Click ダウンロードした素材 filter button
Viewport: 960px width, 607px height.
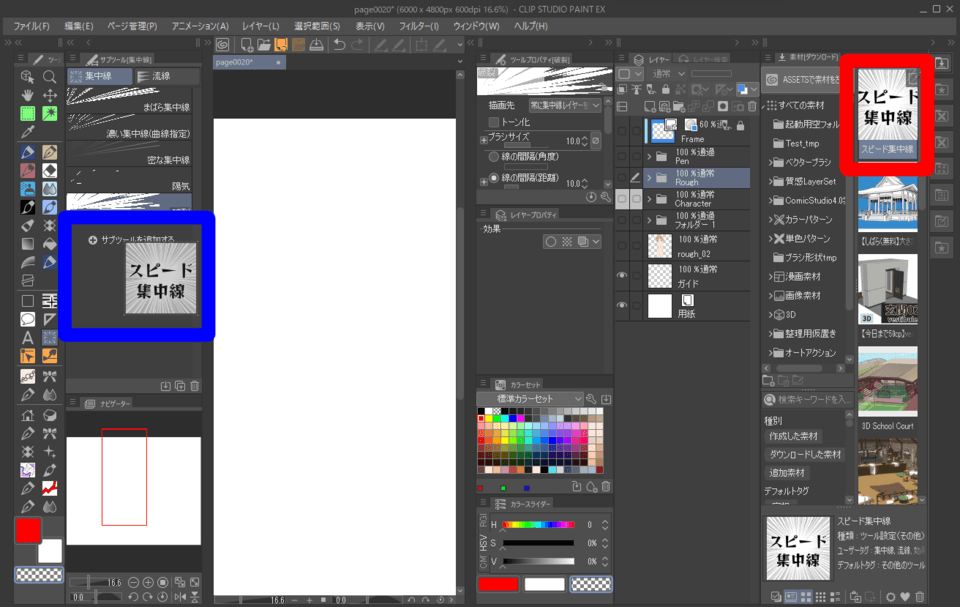[805, 454]
